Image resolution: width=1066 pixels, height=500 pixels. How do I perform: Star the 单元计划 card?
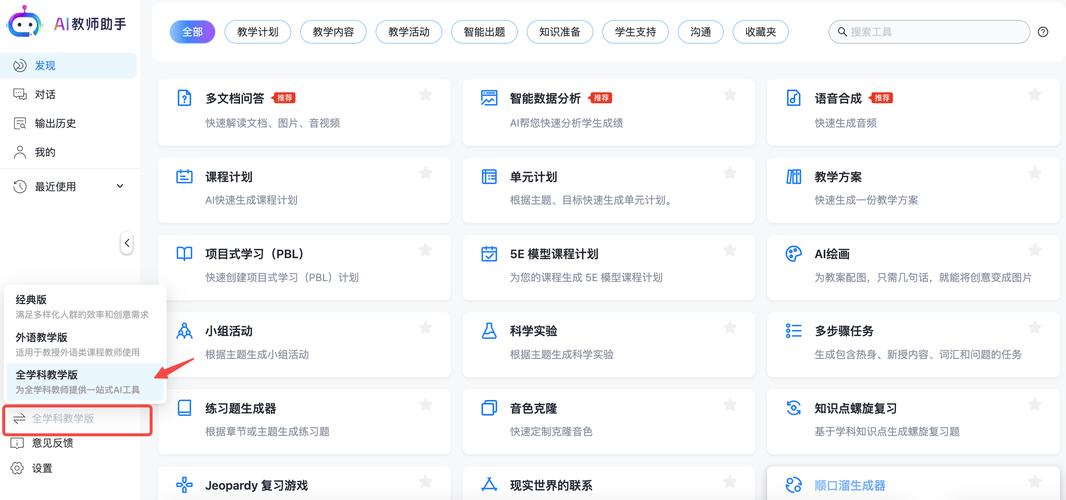pos(730,173)
